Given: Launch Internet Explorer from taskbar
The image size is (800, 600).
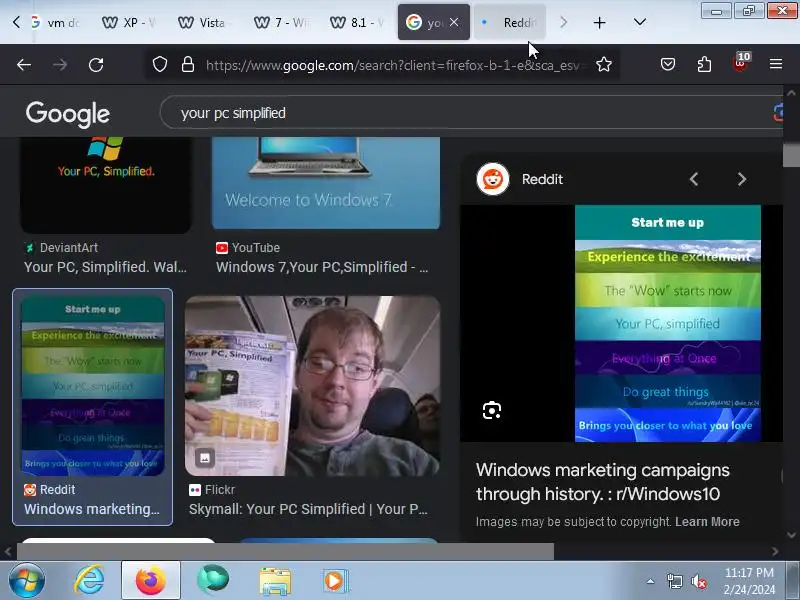Looking at the screenshot, I should coord(89,581).
